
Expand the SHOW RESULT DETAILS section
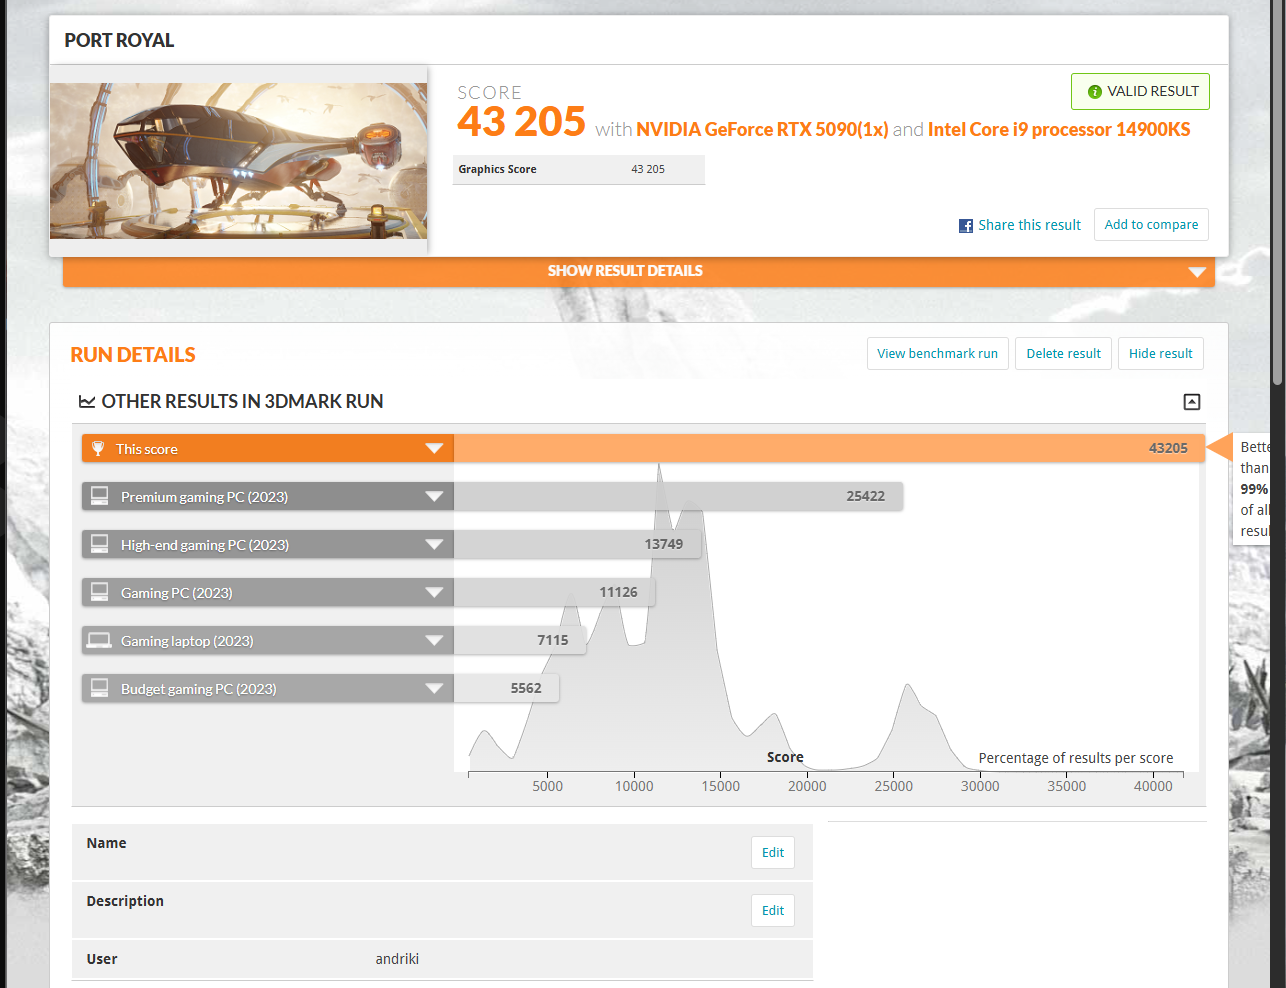(x=625, y=270)
